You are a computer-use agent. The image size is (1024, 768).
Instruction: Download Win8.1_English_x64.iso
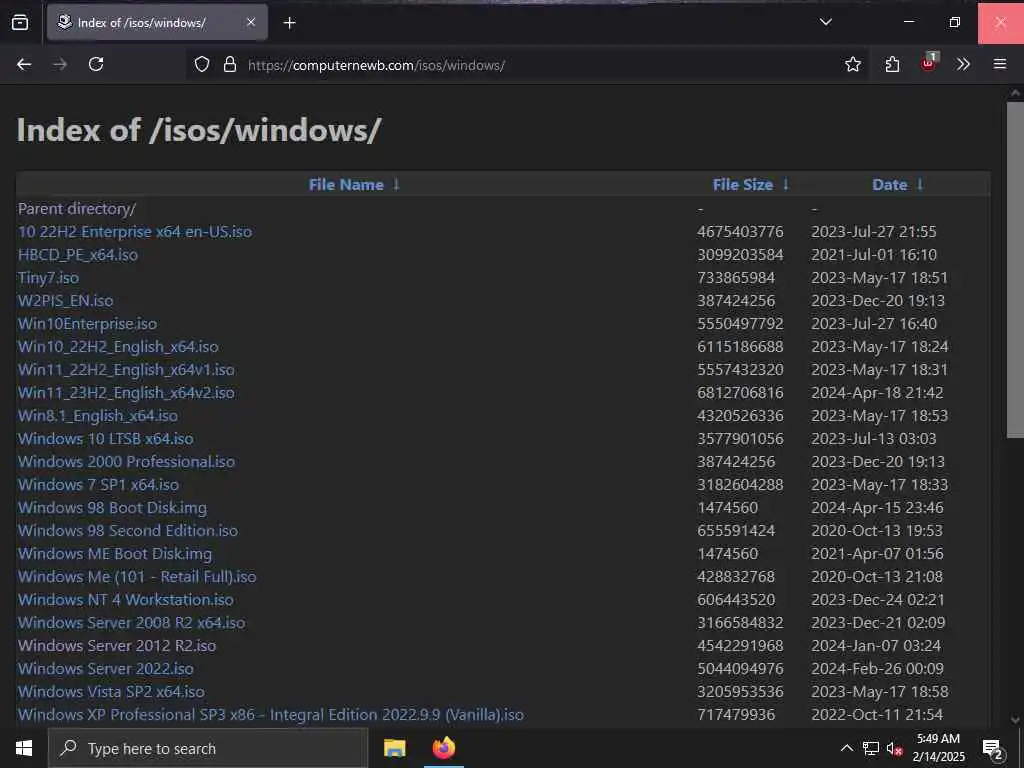98,415
